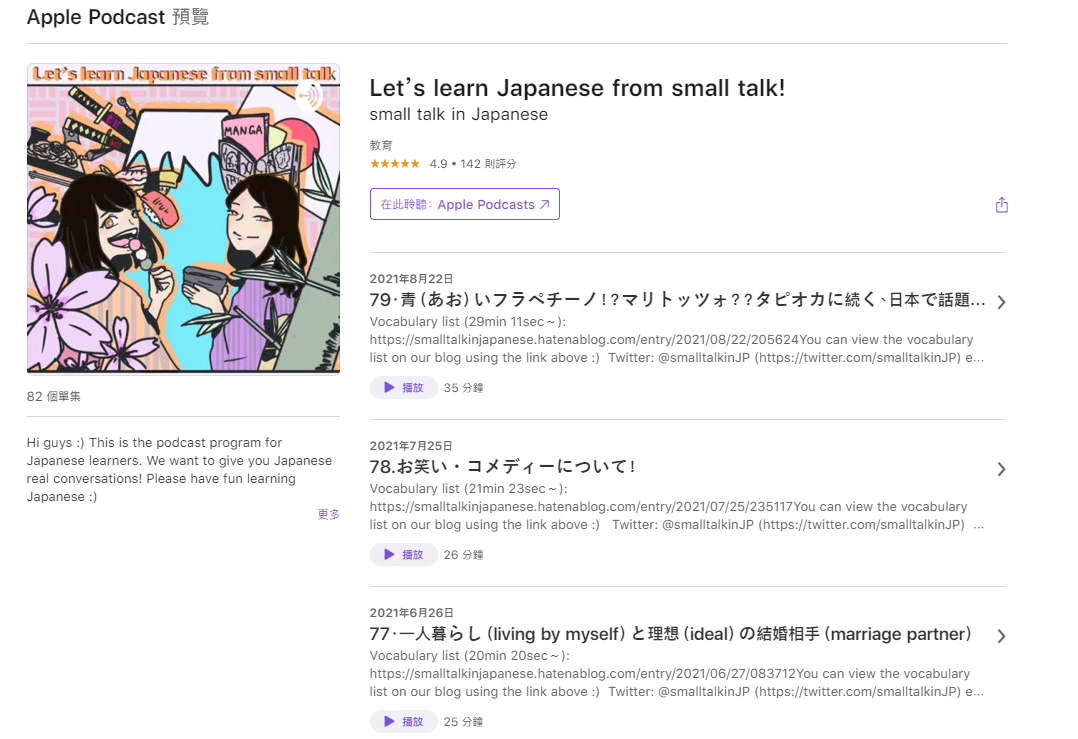Open episode 77 一人暮らし title
Viewport: 1078px width, 739px height.
pos(670,634)
